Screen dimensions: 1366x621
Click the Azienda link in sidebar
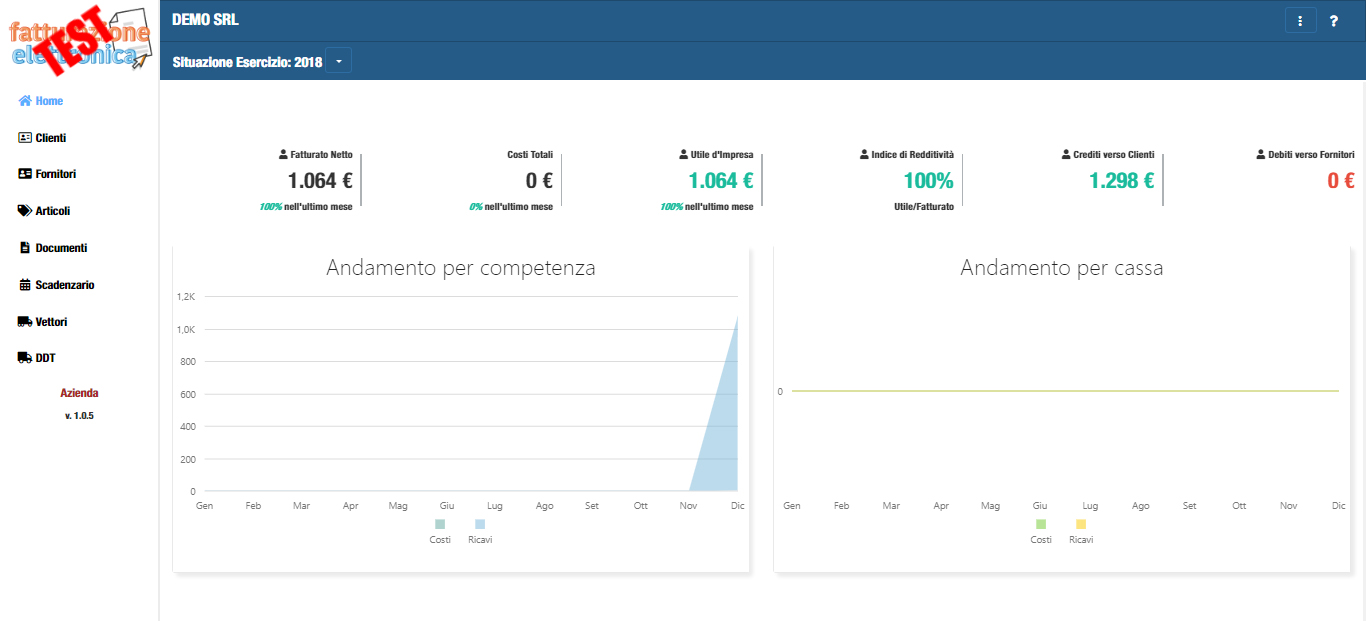point(79,393)
